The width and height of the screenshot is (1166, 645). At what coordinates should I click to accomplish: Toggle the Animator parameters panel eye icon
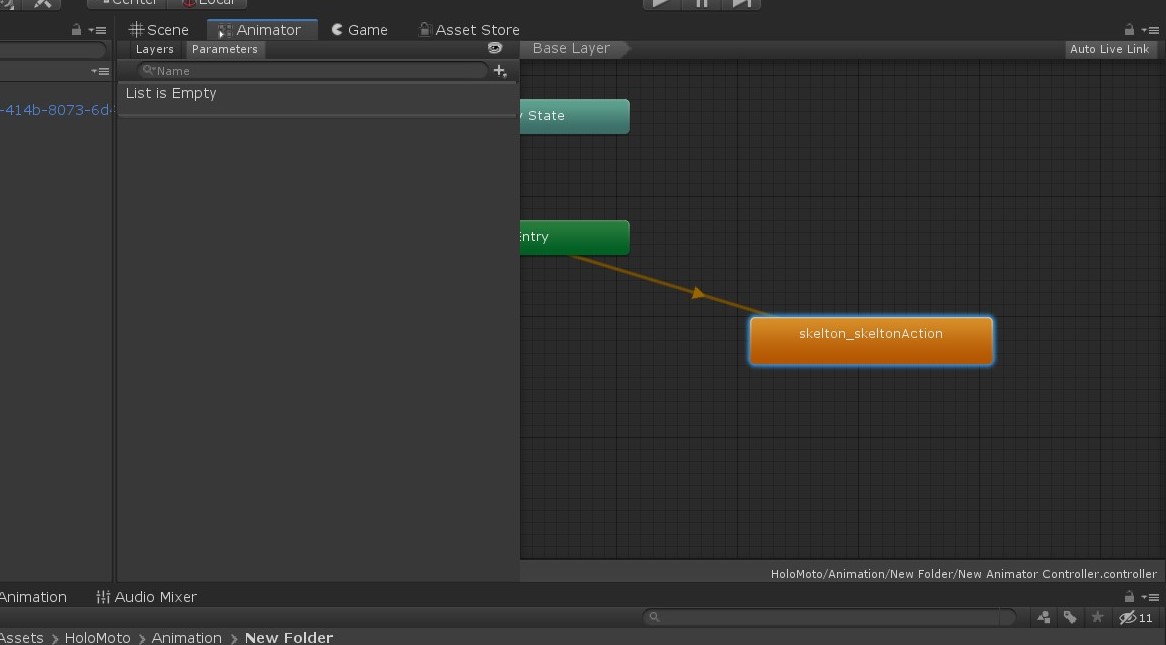(495, 48)
